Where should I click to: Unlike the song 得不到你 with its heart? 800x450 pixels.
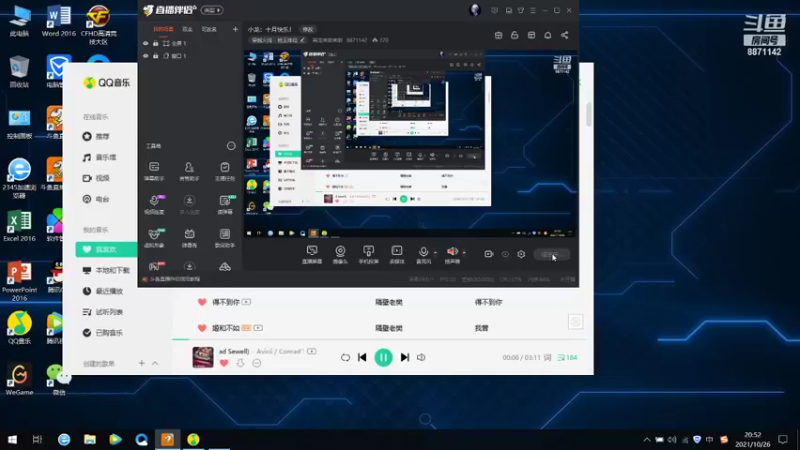click(x=202, y=302)
